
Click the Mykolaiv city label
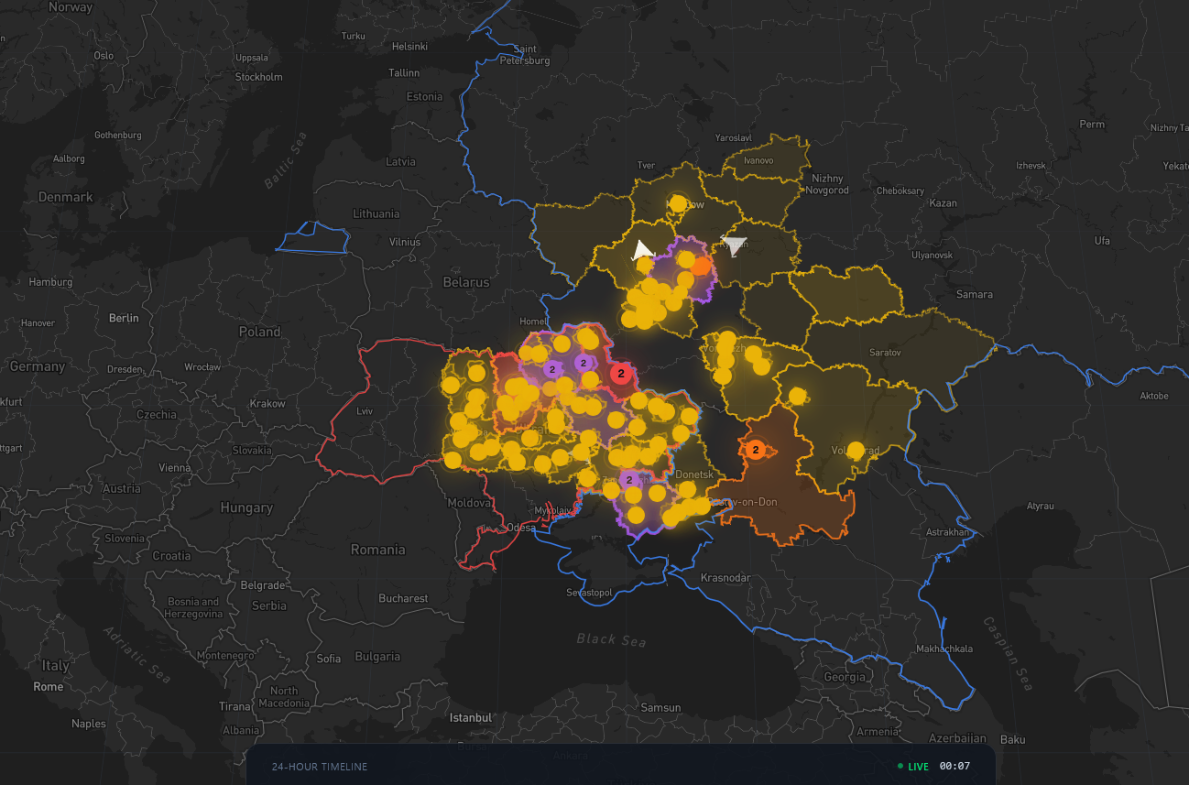pos(552,510)
